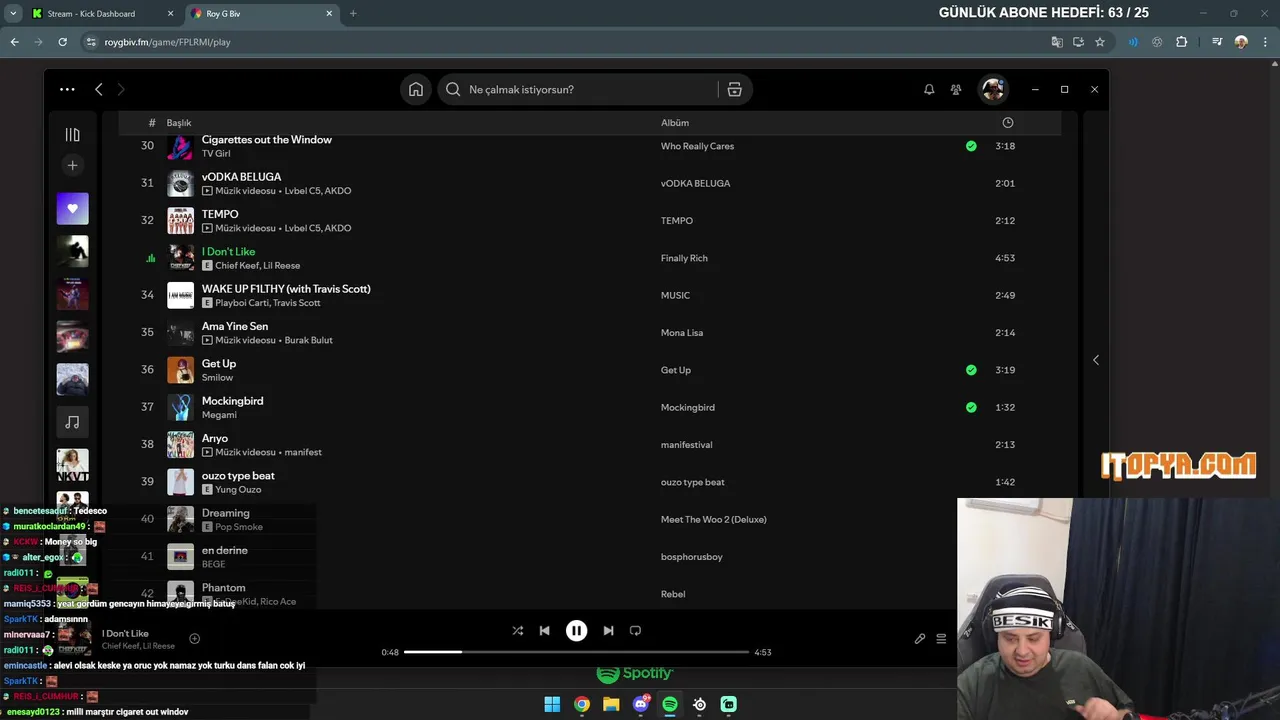Reload the browser page
This screenshot has width=1280, height=720.
coord(62,42)
